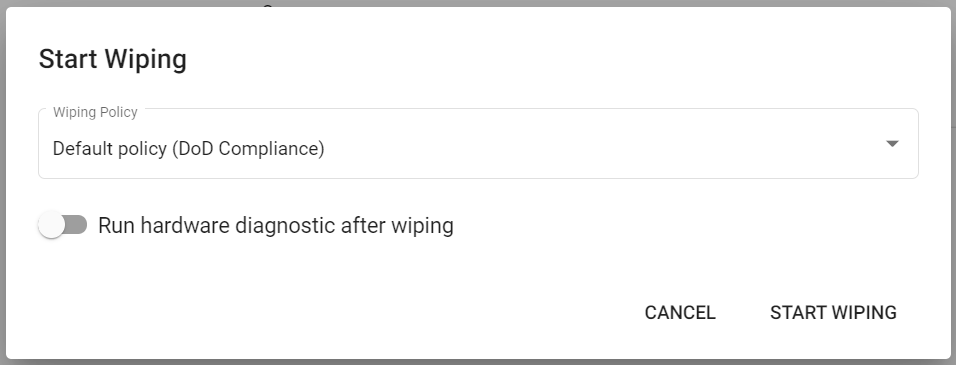This screenshot has width=956, height=365.
Task: Expand the policy list using the caret icon
Action: pos(892,144)
